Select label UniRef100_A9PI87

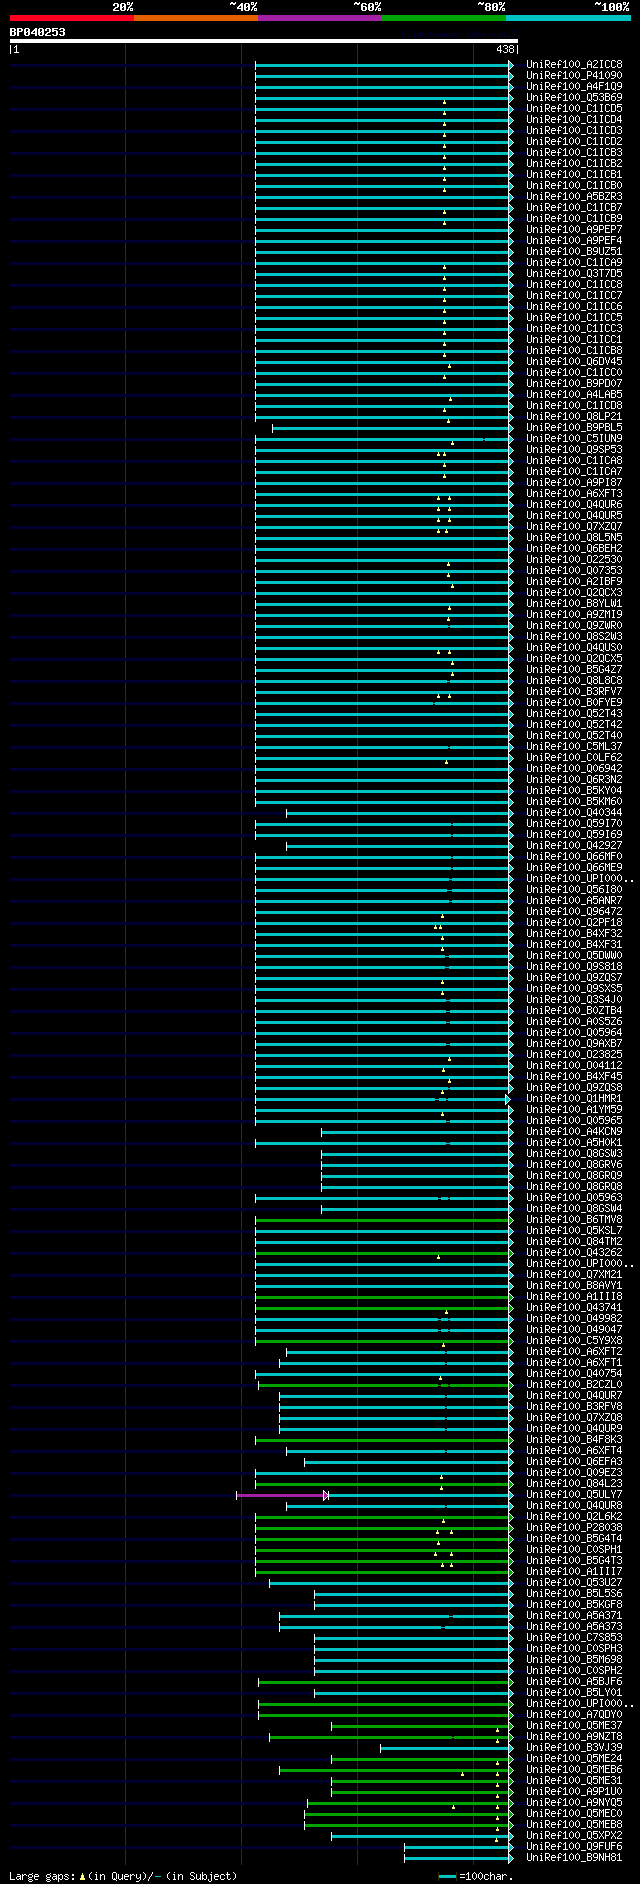click(x=574, y=482)
